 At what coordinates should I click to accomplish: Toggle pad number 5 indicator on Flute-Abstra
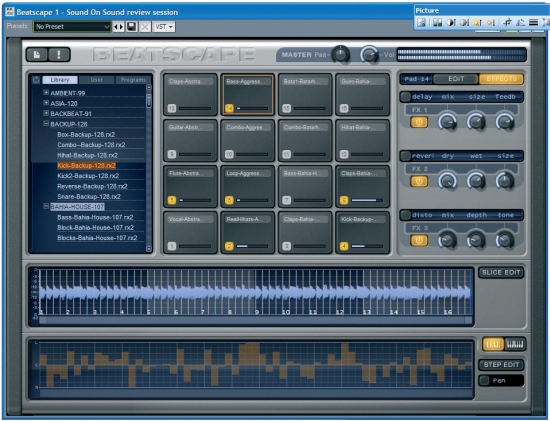tap(172, 200)
